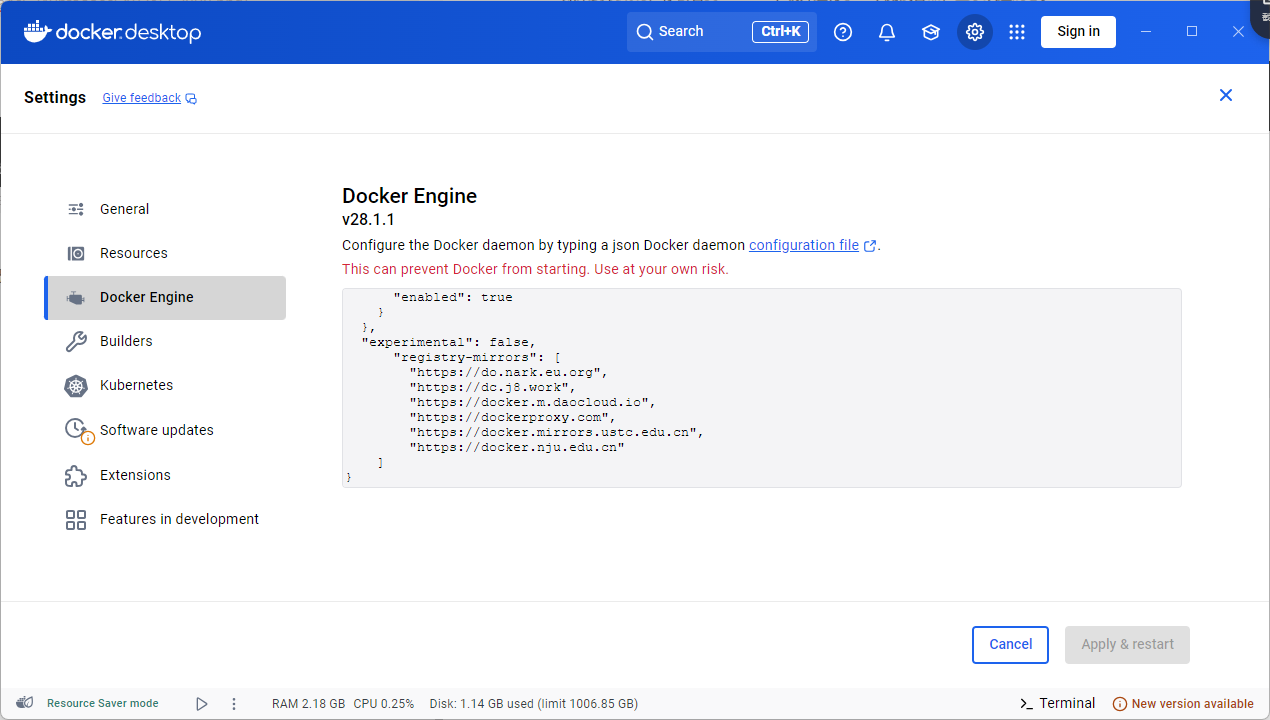Open the notifications bell icon
Image resolution: width=1270 pixels, height=720 pixels.
click(887, 32)
